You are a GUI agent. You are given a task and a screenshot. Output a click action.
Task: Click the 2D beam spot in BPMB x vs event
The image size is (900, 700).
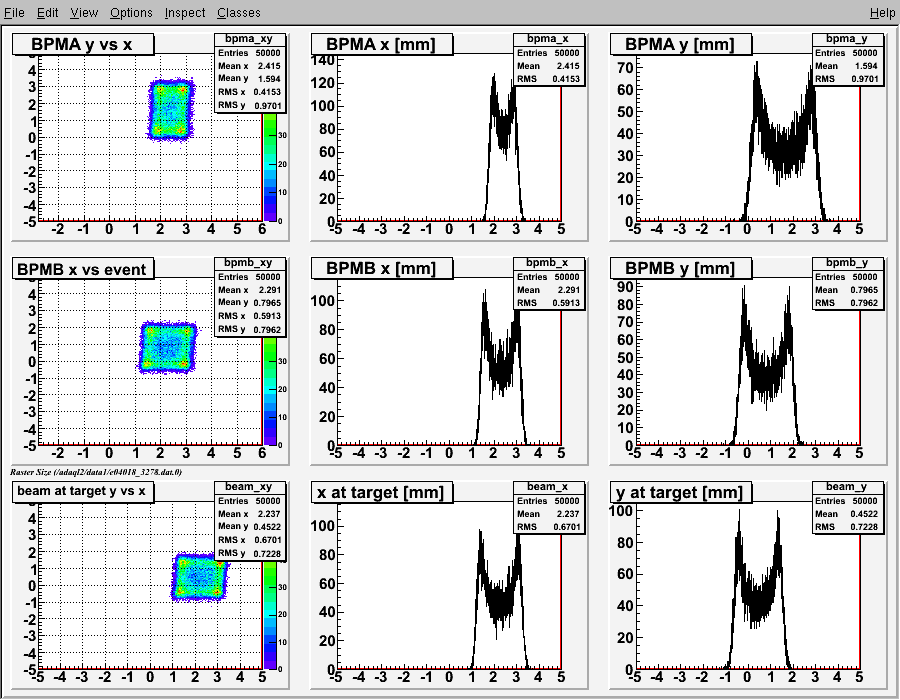point(168,347)
